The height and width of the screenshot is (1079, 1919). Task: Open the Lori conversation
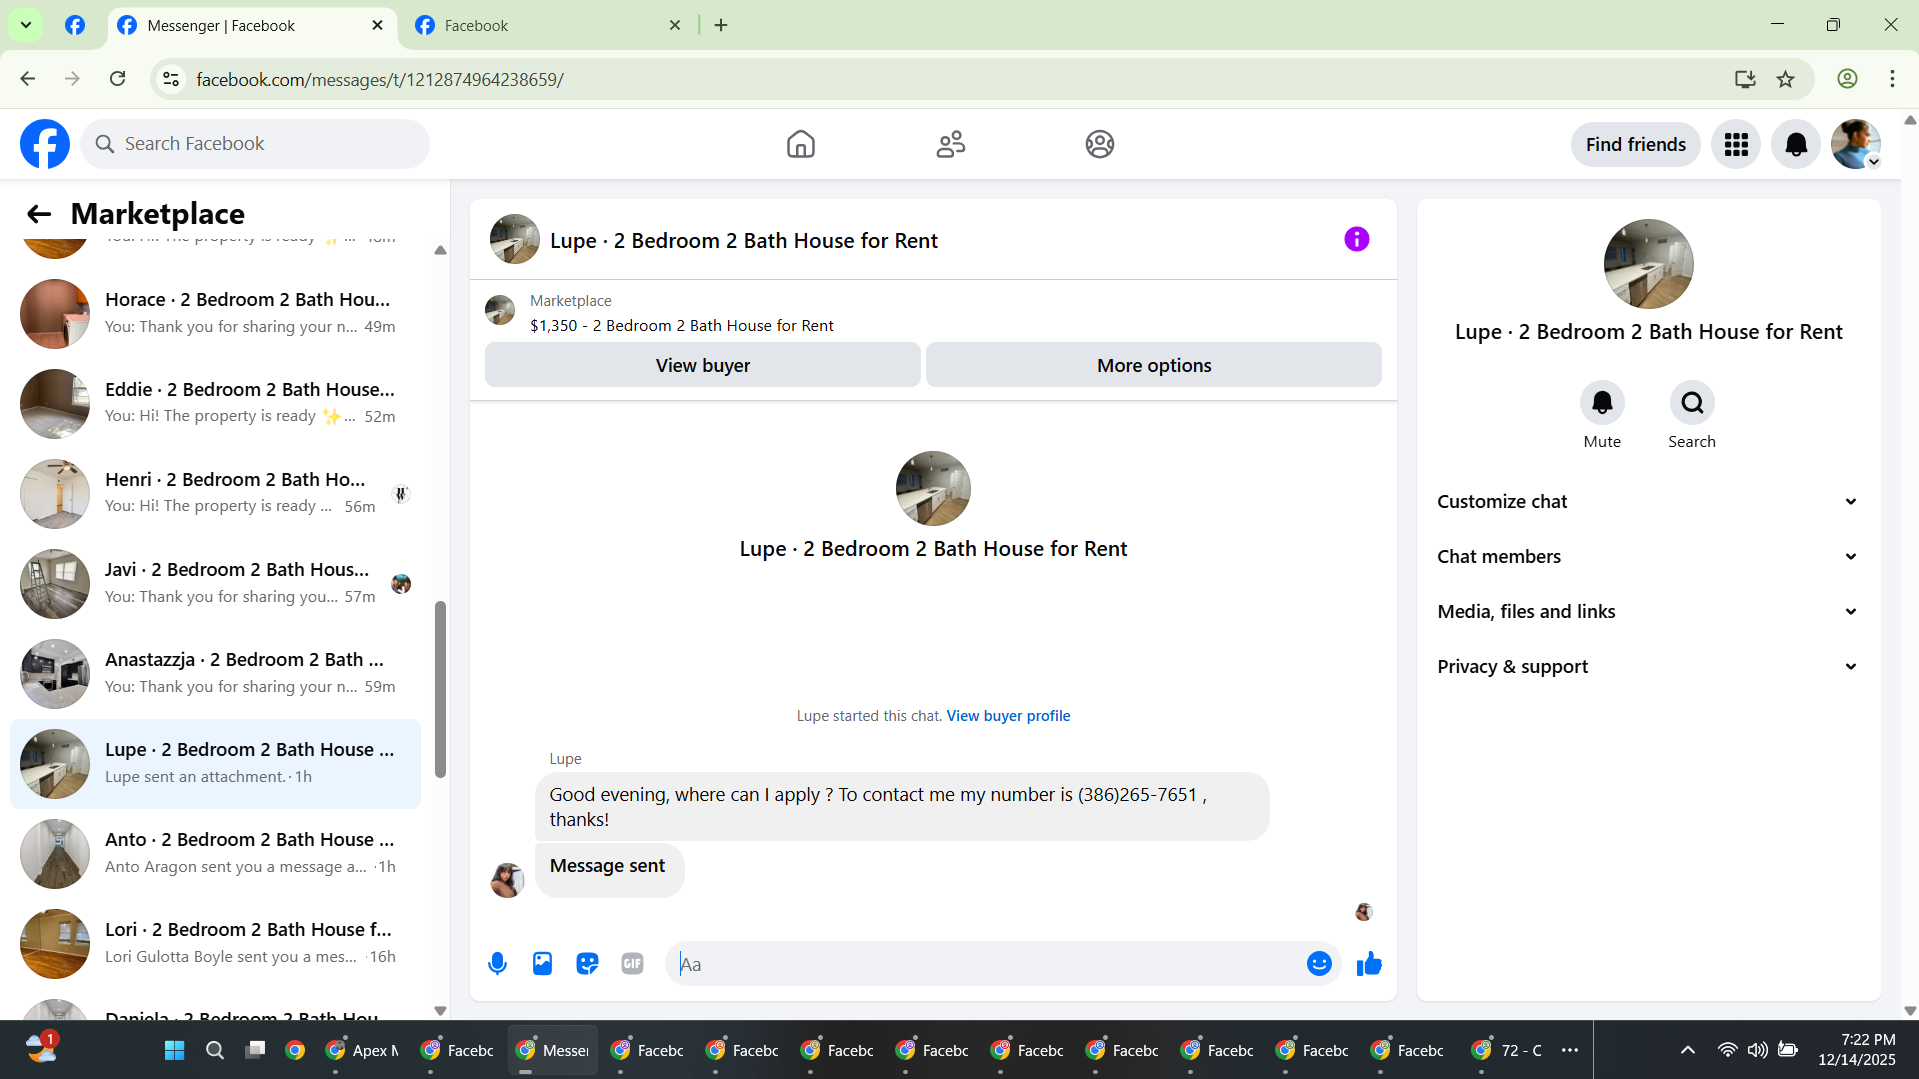[215, 944]
